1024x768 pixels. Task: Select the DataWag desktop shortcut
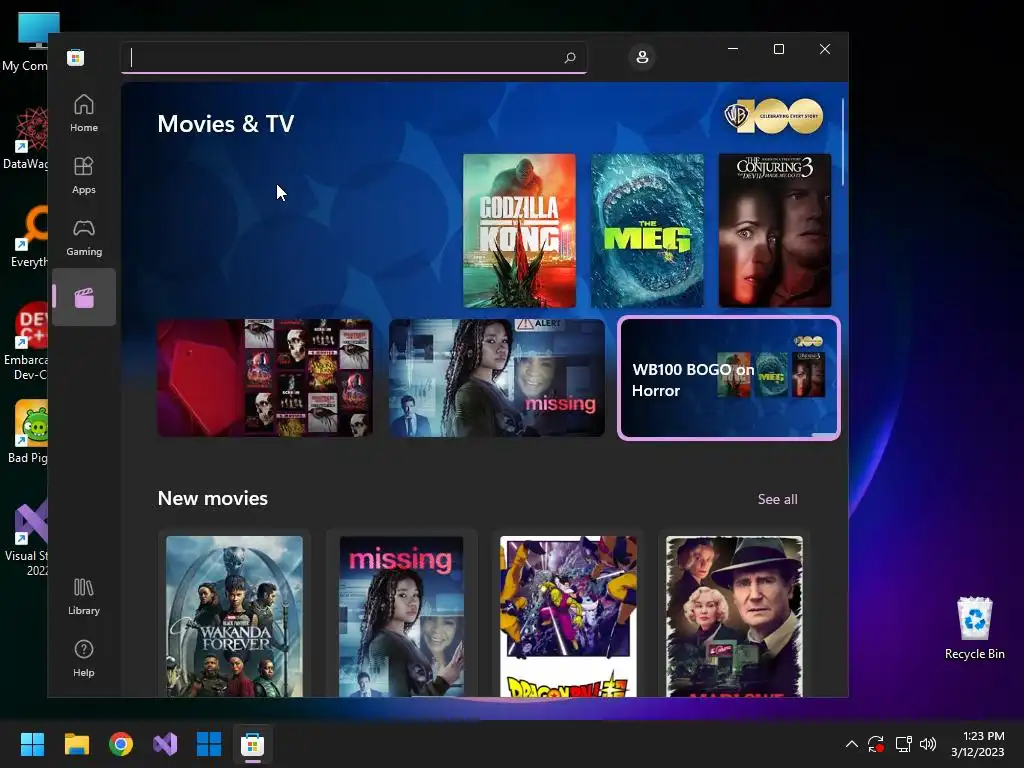coord(24,138)
